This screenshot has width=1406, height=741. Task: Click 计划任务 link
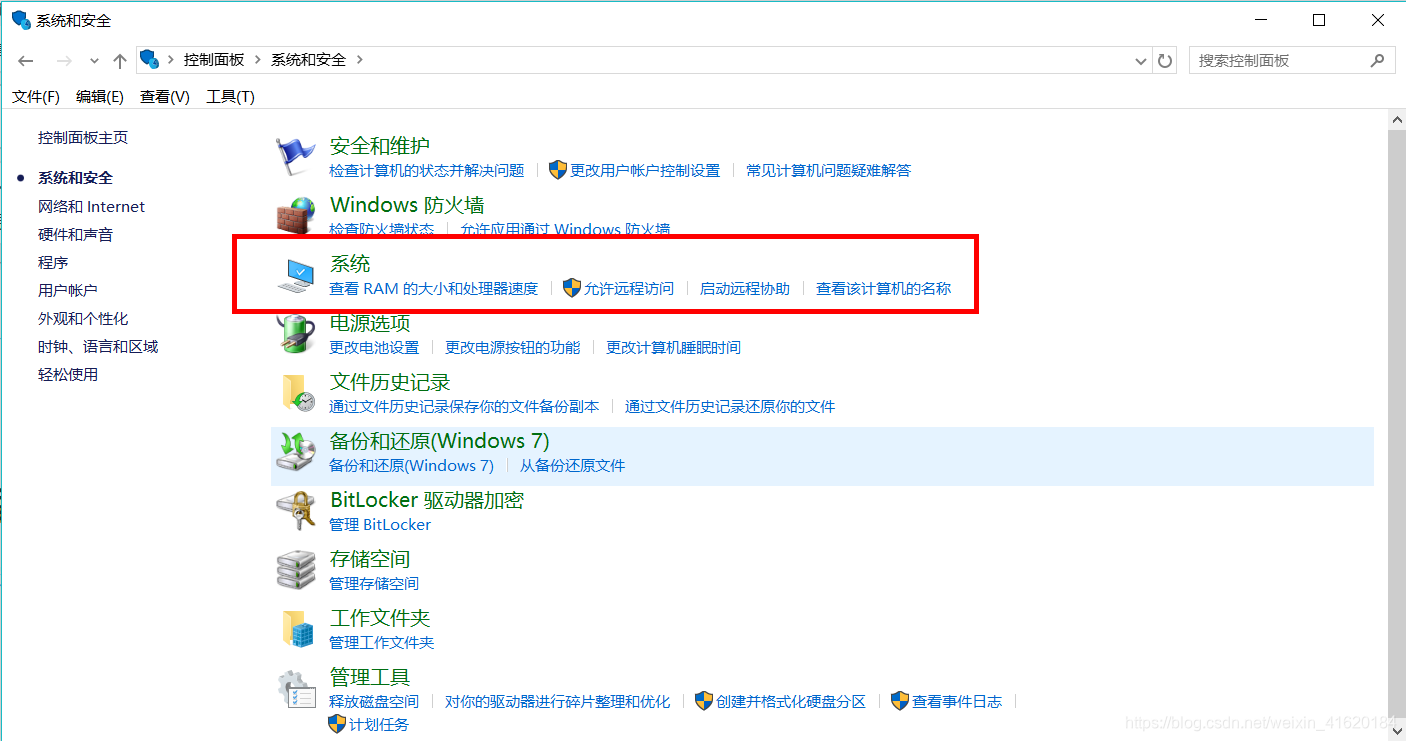[379, 724]
